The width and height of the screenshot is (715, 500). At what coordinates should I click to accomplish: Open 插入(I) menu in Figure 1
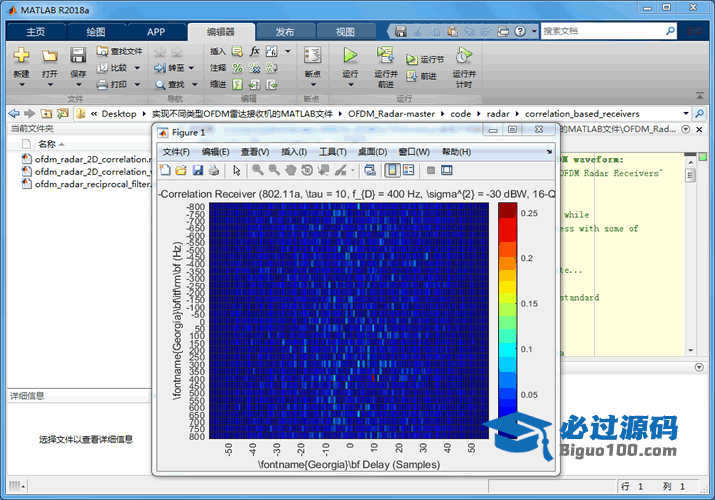pyautogui.click(x=294, y=152)
